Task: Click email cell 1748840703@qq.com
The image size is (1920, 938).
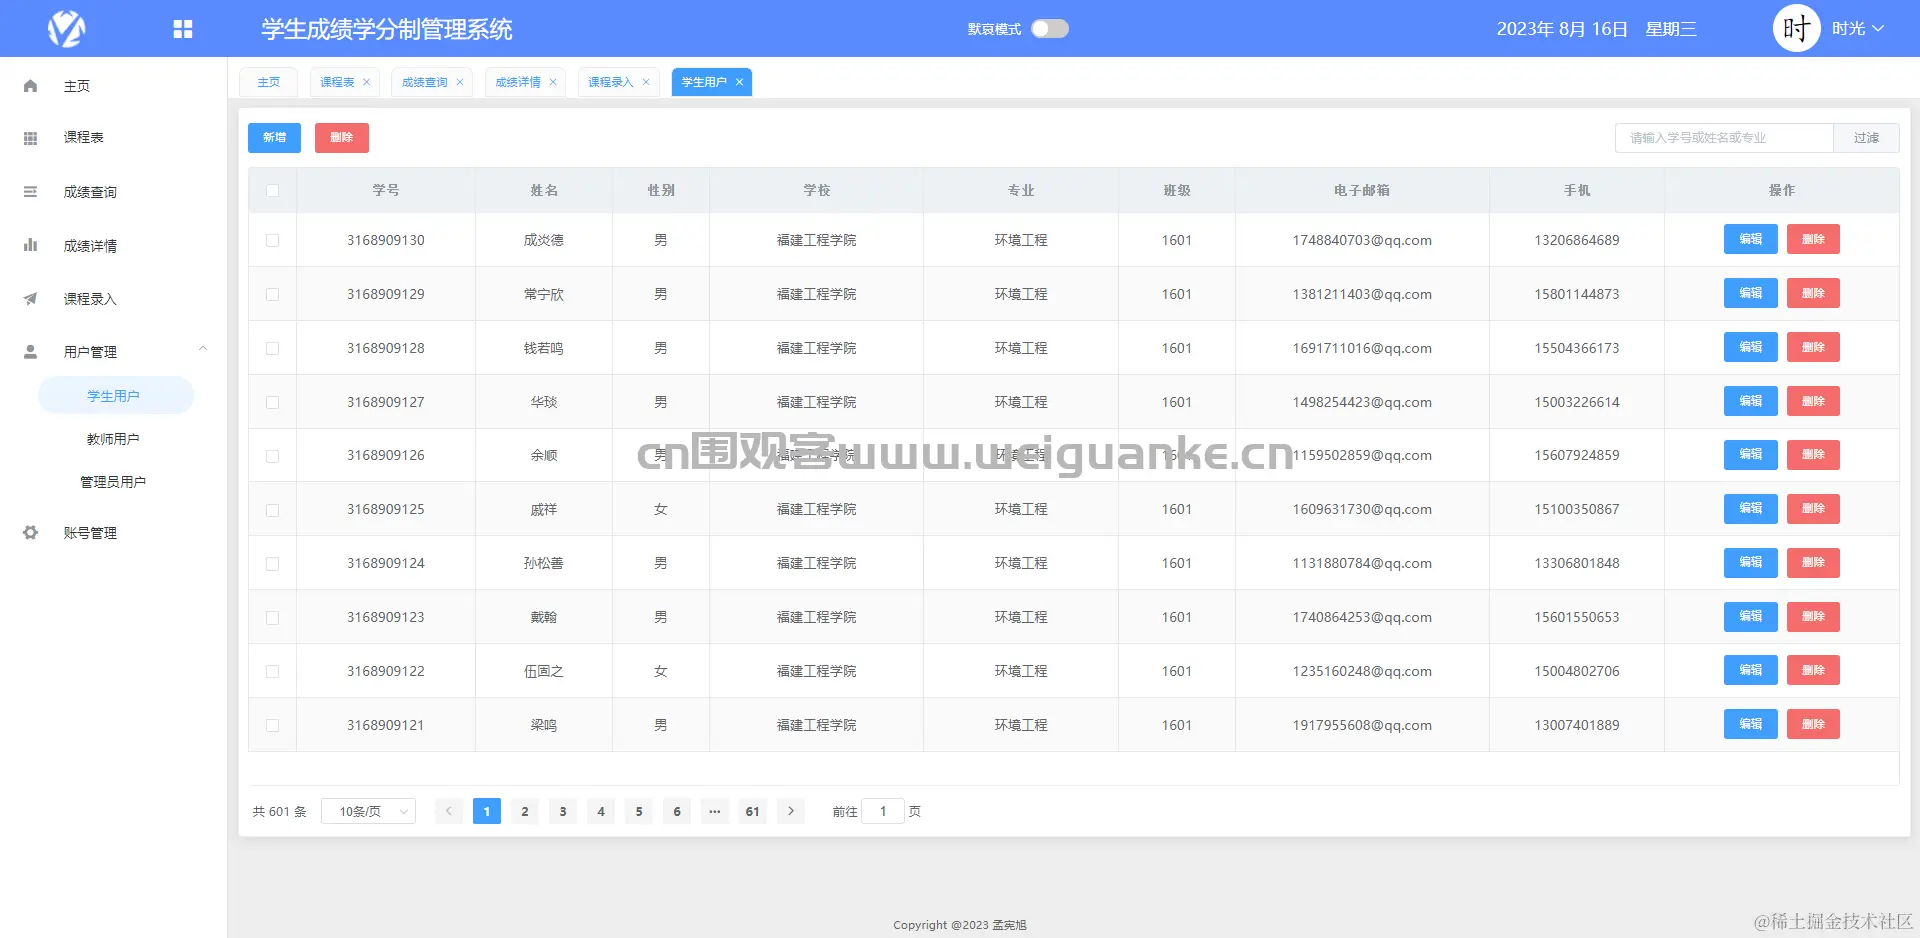Action: pos(1362,240)
